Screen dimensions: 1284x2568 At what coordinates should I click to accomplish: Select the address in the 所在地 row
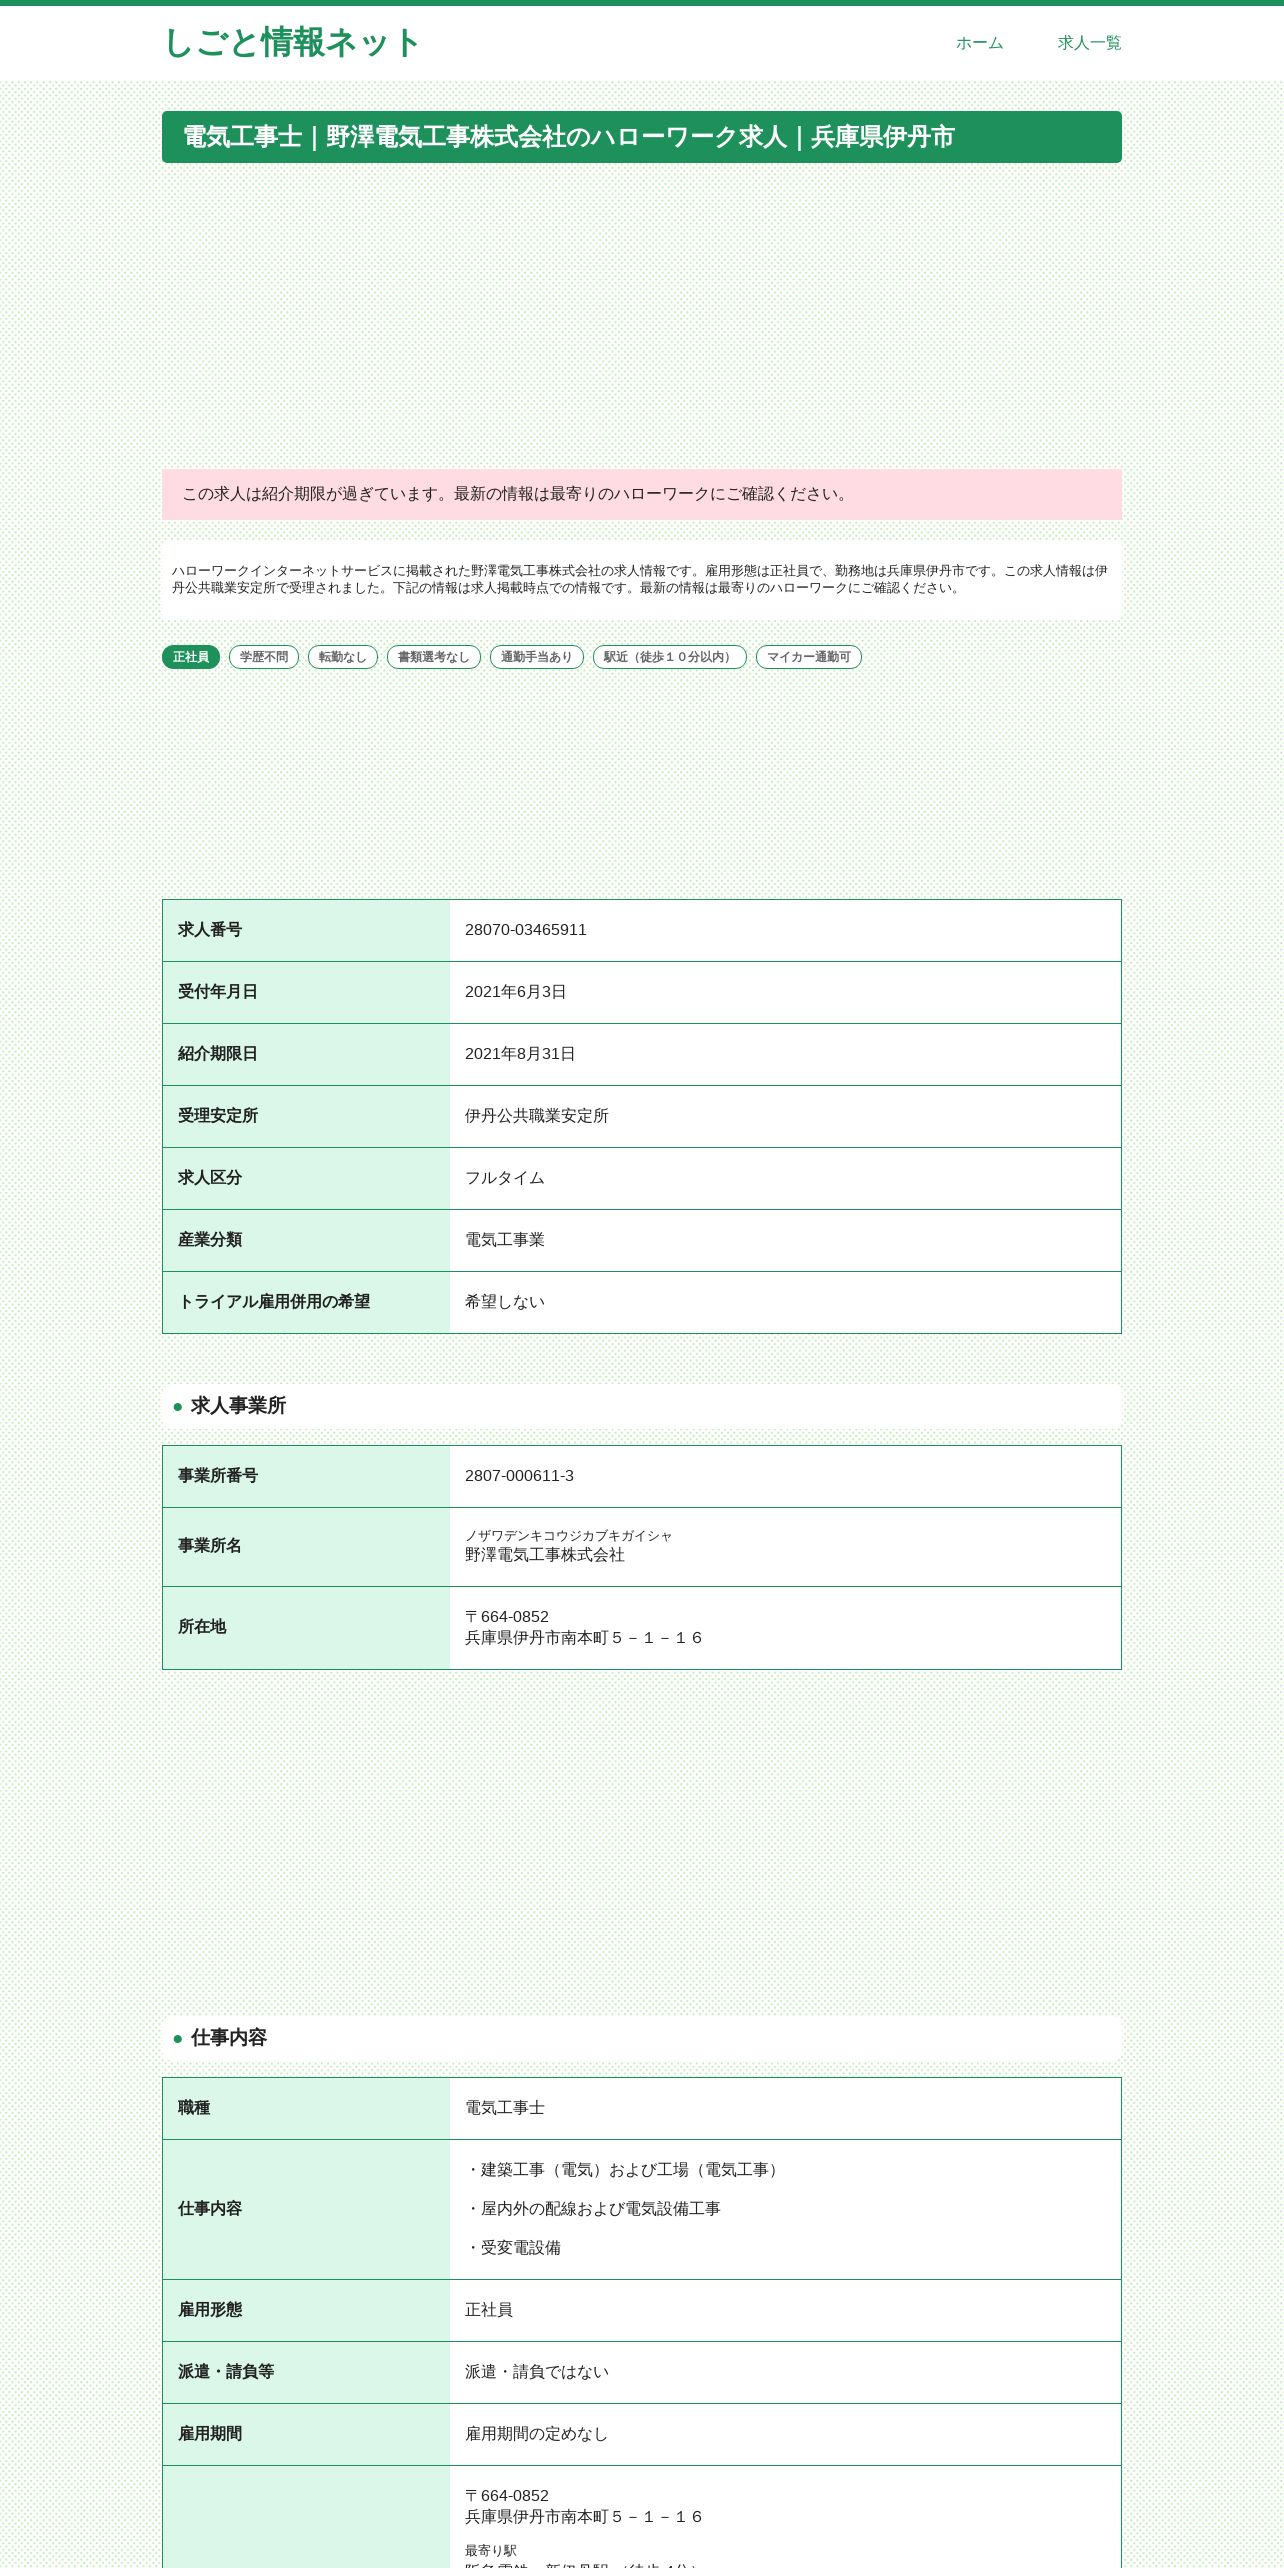pyautogui.click(x=584, y=1628)
